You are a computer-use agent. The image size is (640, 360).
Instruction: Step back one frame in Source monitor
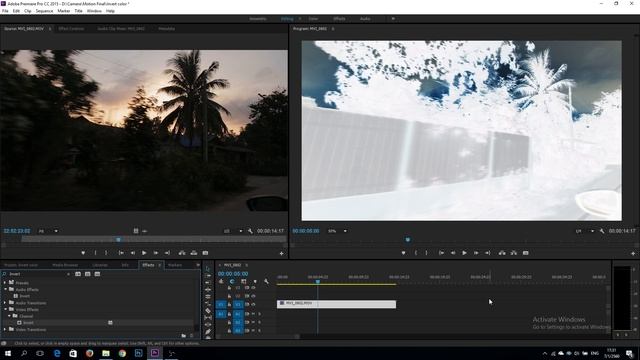133,253
